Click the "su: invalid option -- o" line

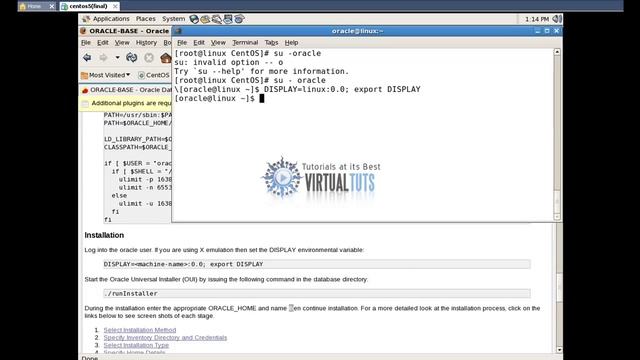pyautogui.click(x=229, y=62)
